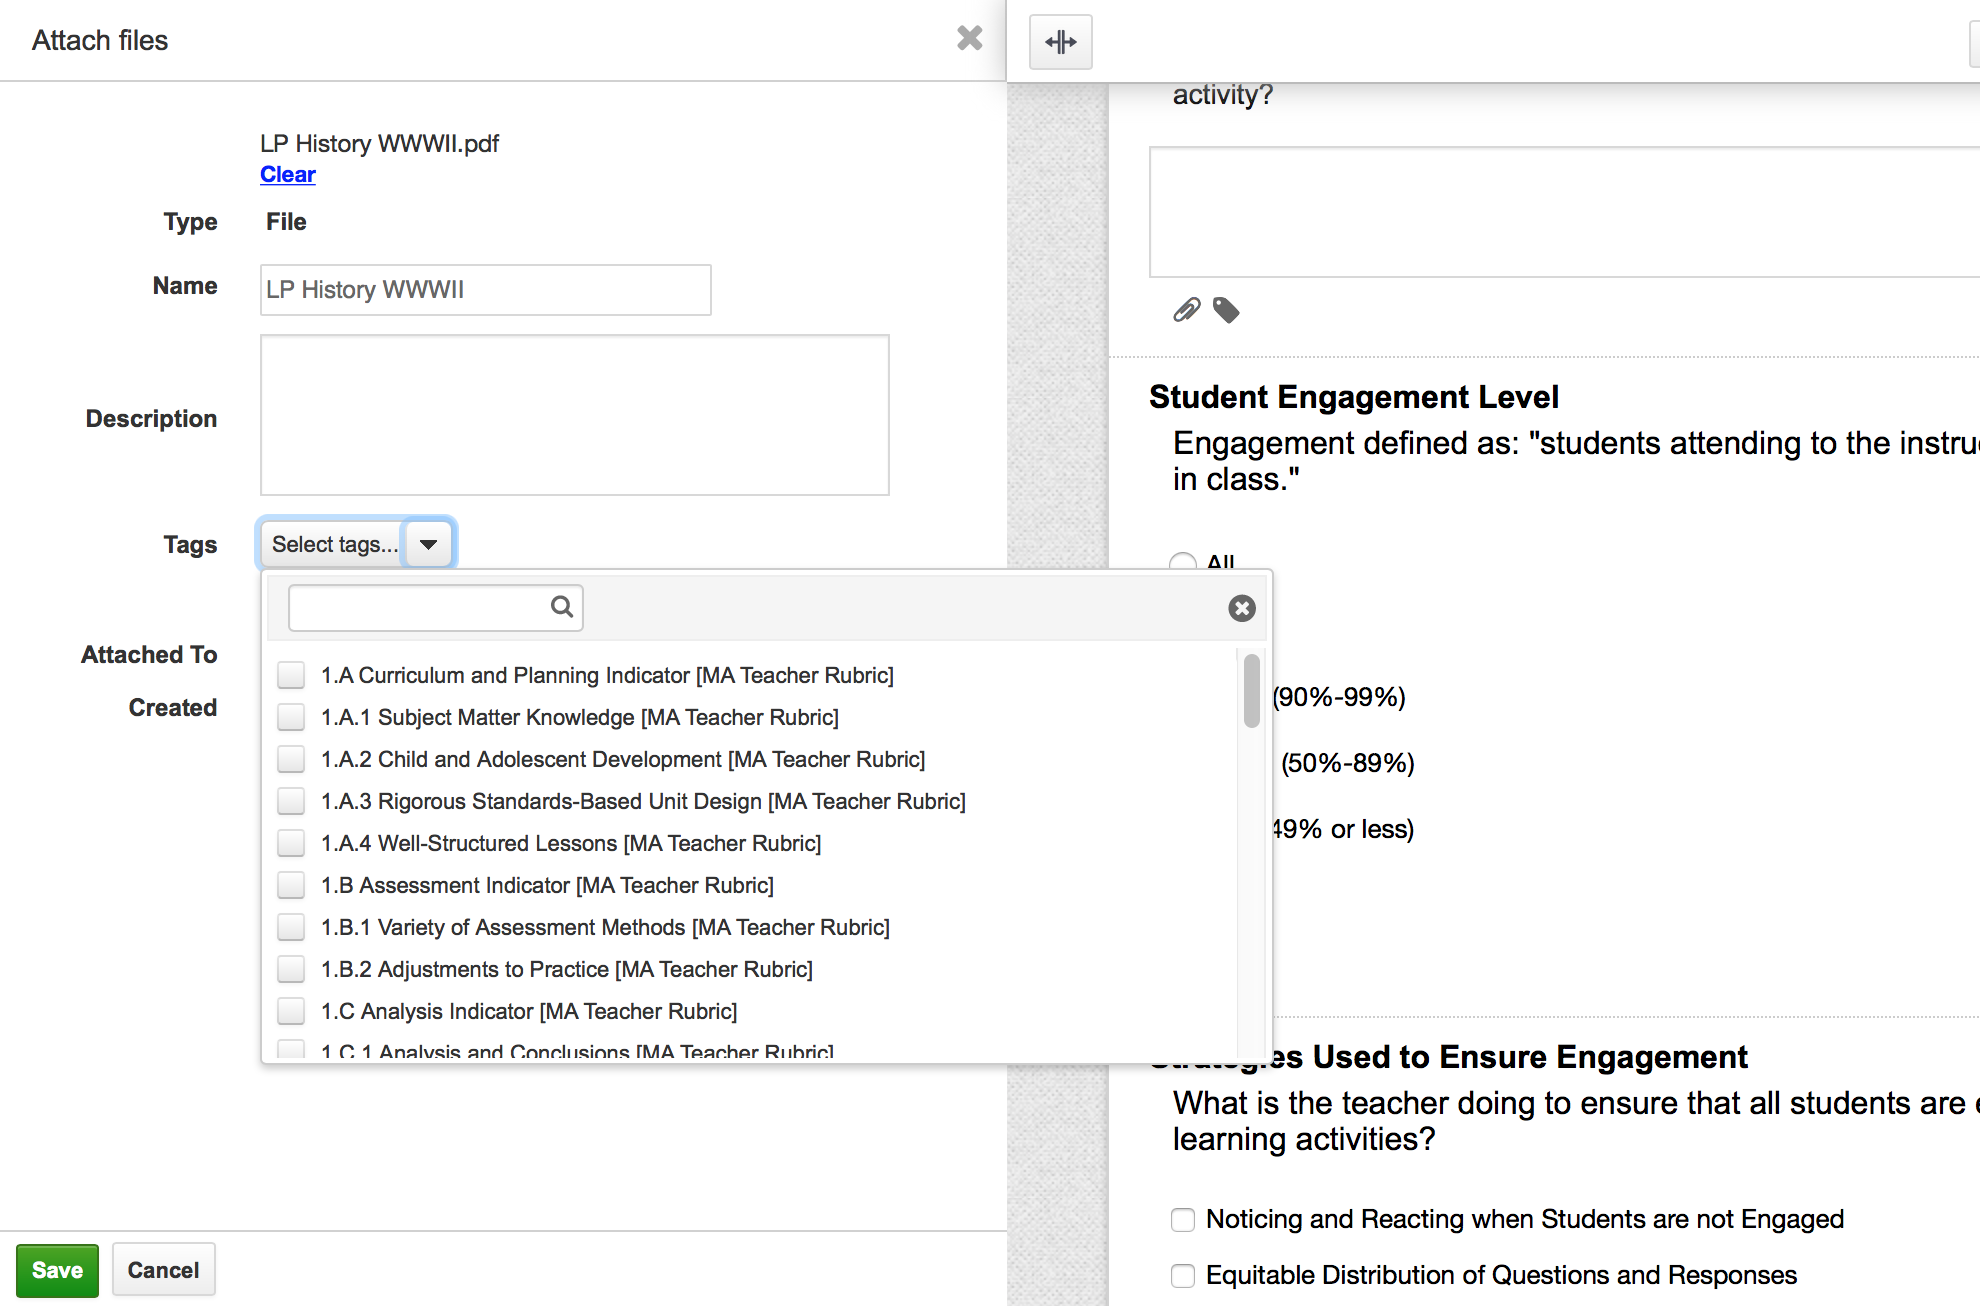Click the tag list scrollbar thumb
Viewport: 1980px width, 1306px height.
[1251, 690]
